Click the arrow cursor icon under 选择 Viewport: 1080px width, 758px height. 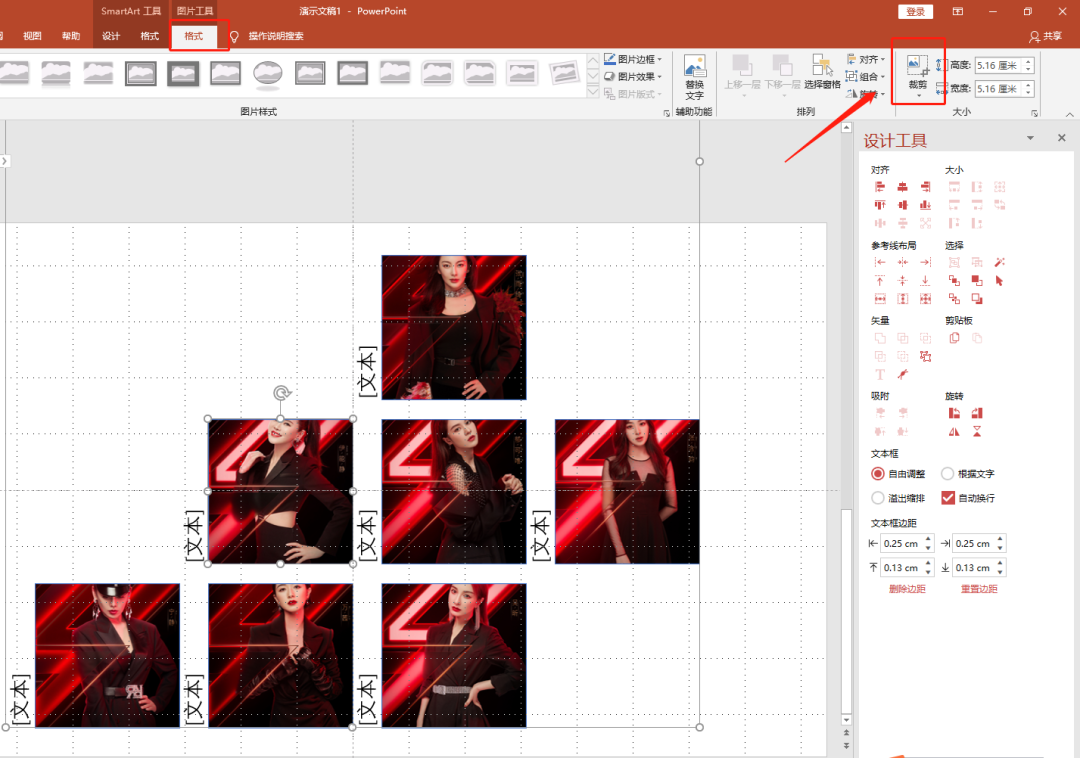[999, 281]
